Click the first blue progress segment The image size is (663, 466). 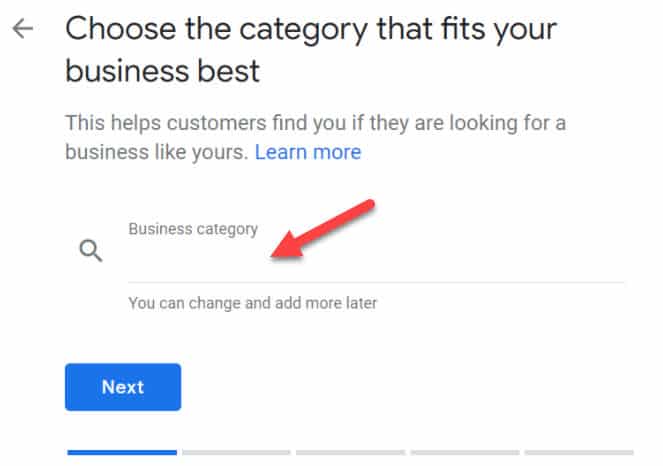(x=121, y=452)
